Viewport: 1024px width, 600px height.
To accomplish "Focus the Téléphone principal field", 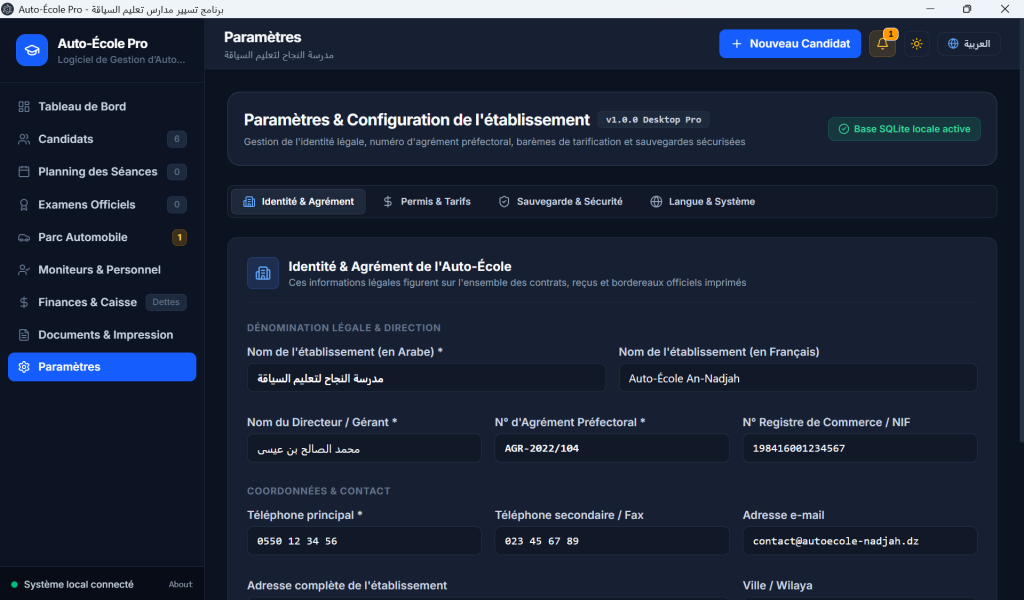I will pos(364,541).
